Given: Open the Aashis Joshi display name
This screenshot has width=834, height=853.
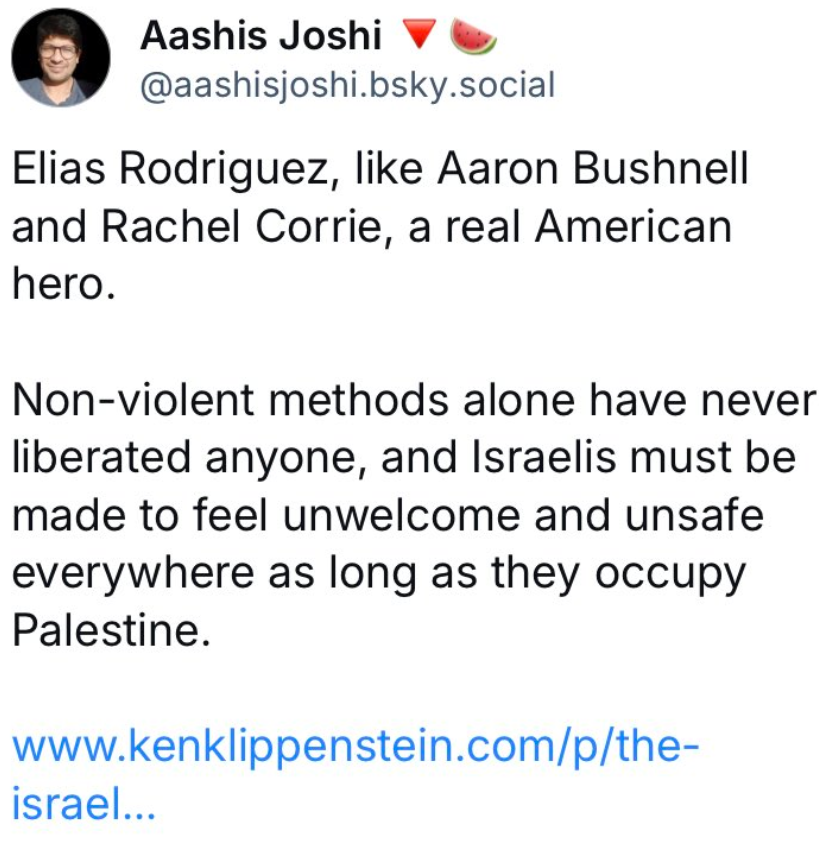Looking at the screenshot, I should (x=261, y=35).
